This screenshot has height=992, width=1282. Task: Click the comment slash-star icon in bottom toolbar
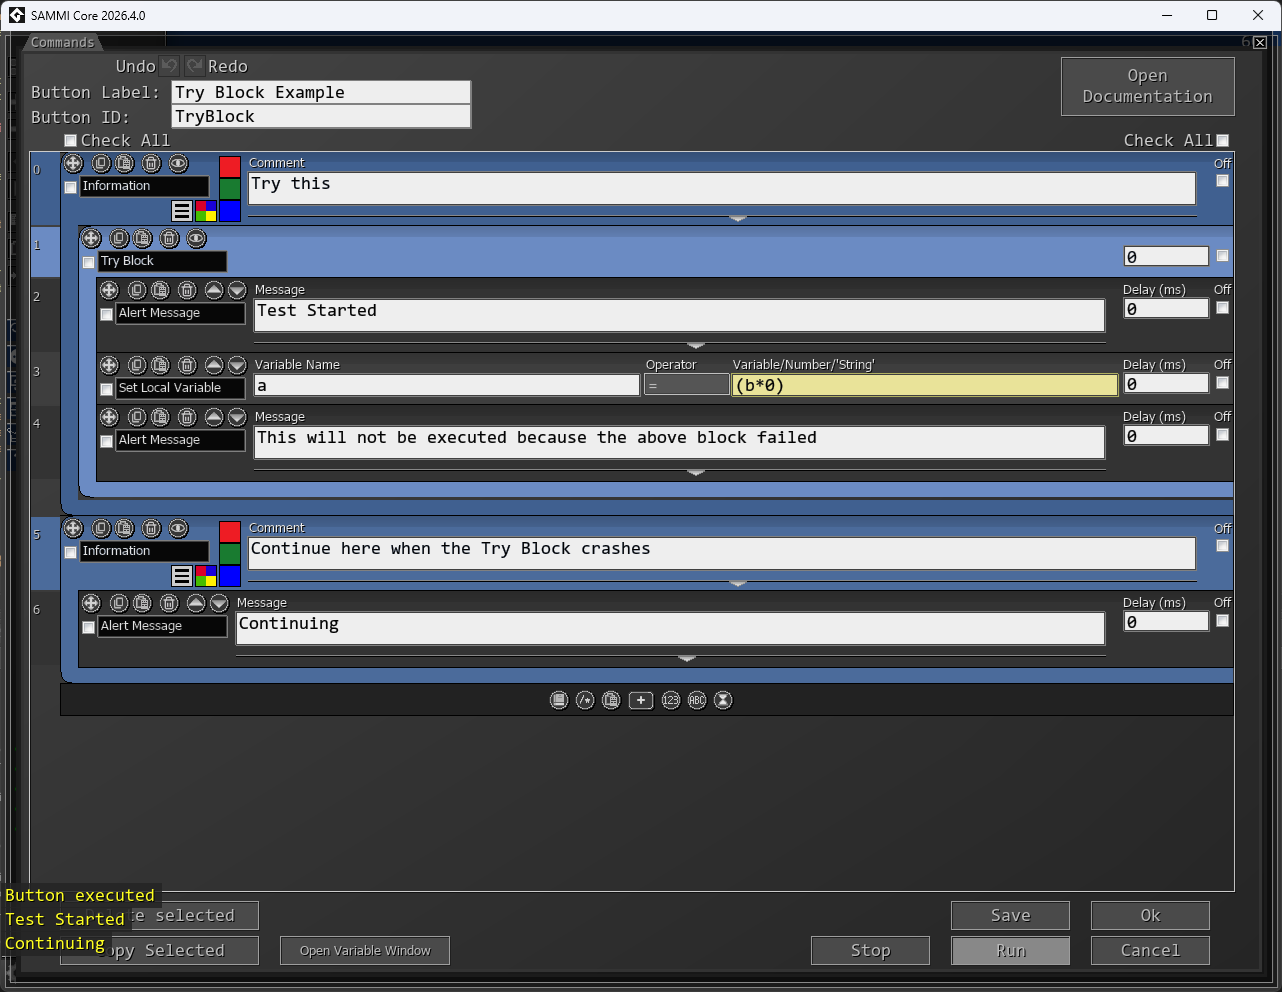[585, 700]
